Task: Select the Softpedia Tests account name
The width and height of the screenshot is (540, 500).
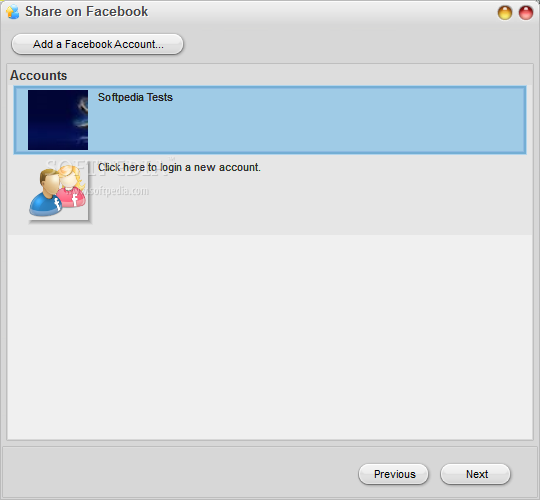Action: [135, 97]
